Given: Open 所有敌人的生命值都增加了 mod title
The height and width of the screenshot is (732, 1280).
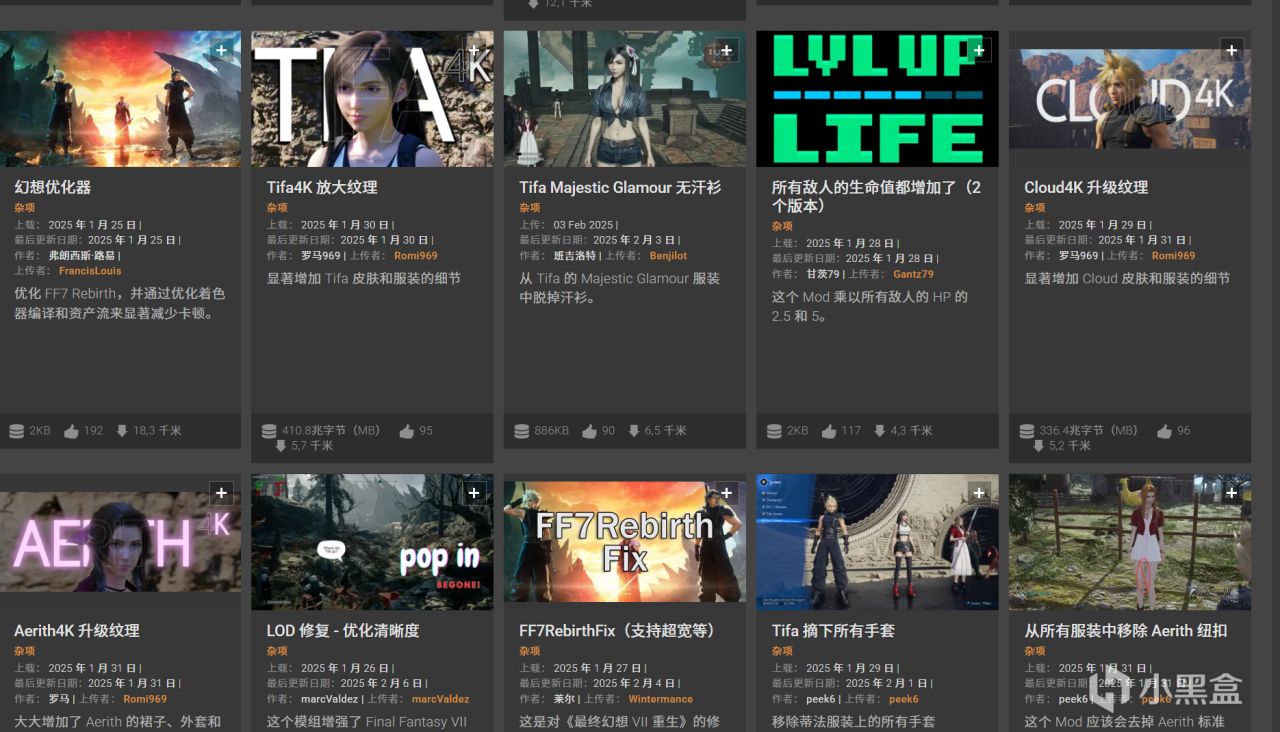Looking at the screenshot, I should click(x=877, y=196).
